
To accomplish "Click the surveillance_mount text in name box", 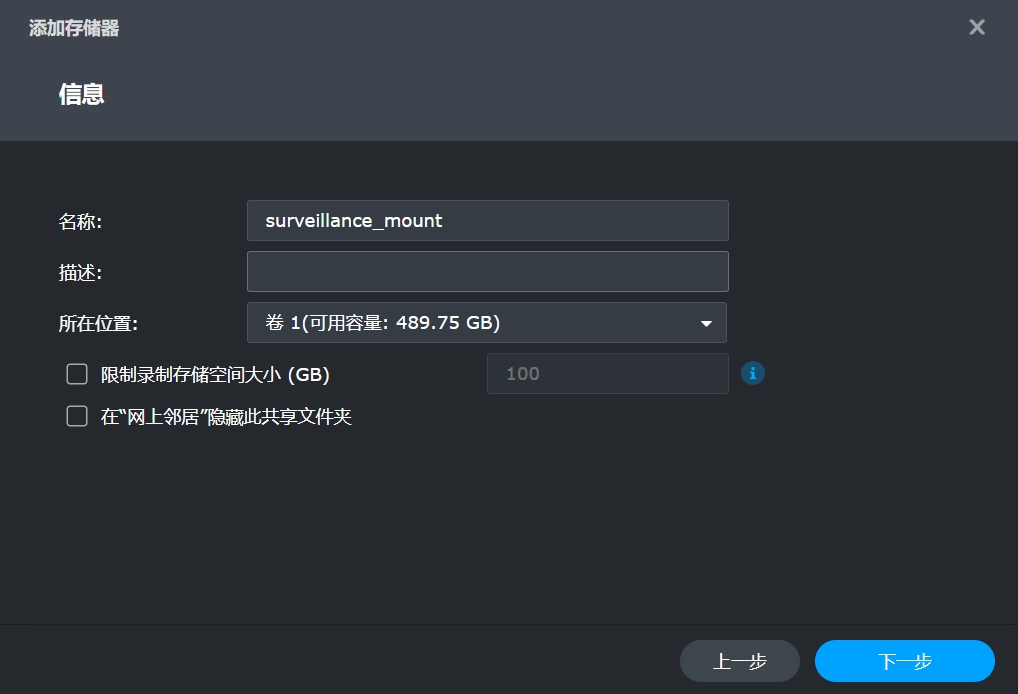I will pos(354,221).
